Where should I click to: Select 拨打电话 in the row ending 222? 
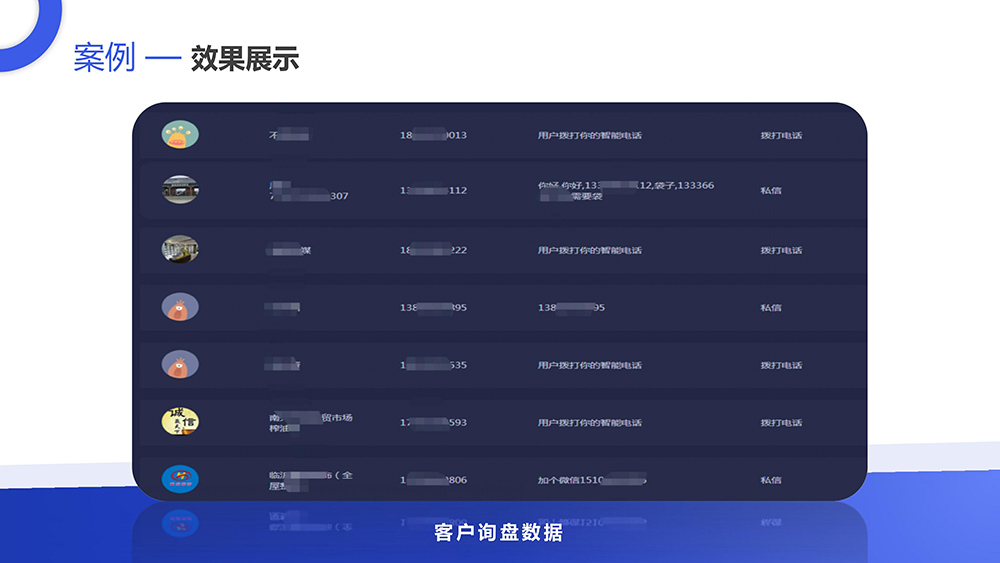tap(781, 250)
